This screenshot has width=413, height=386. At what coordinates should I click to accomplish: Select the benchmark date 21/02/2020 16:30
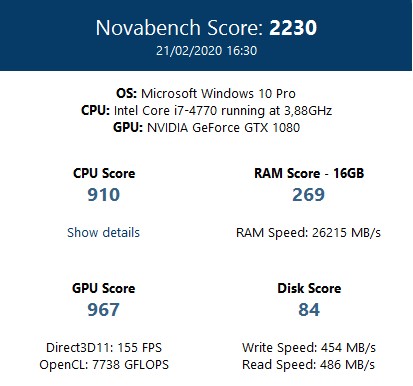click(x=206, y=51)
